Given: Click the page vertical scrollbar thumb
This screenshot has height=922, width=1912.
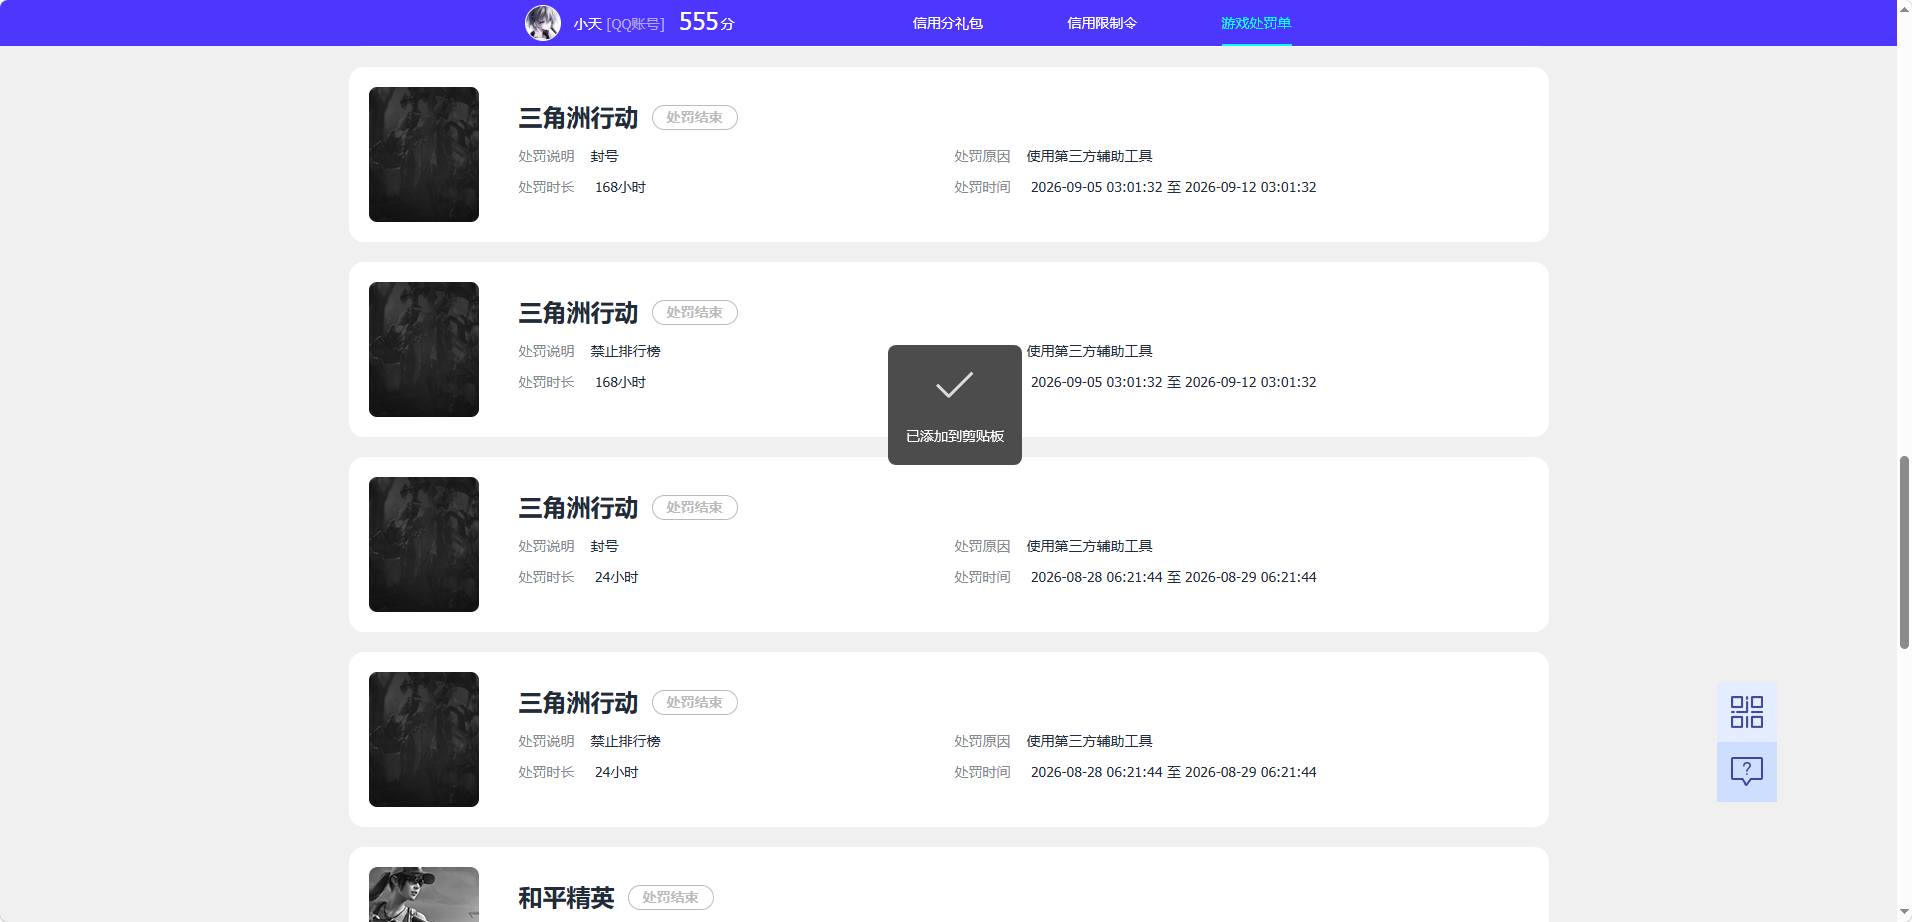Looking at the screenshot, I should tap(1904, 552).
